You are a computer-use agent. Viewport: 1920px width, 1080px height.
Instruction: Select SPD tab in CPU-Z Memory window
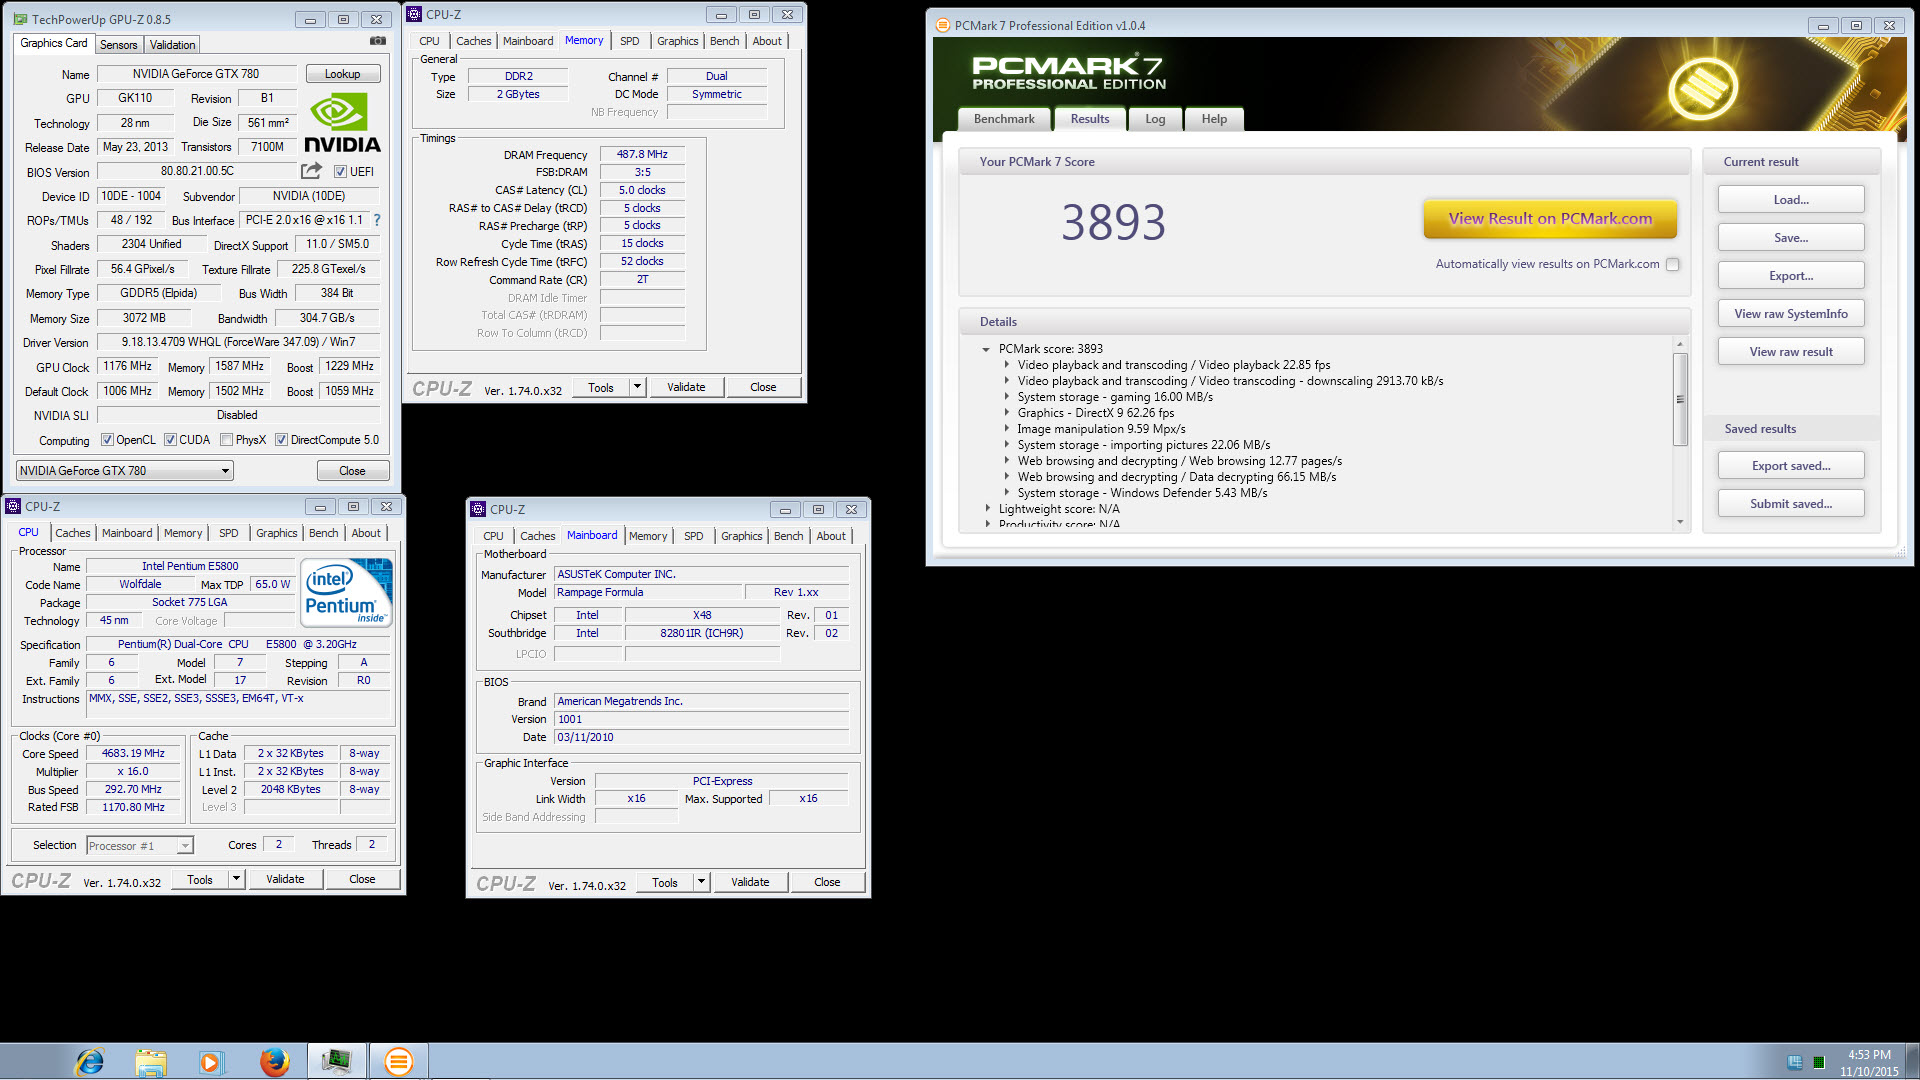(629, 41)
